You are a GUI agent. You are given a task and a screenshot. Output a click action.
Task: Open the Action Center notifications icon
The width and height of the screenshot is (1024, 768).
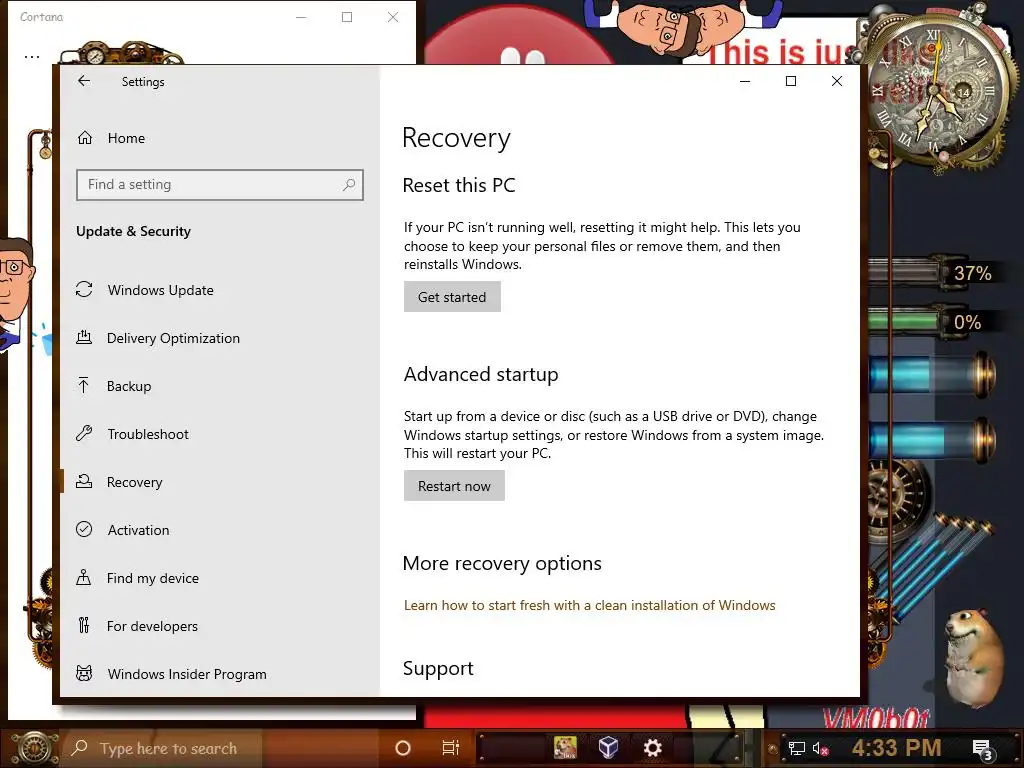982,749
